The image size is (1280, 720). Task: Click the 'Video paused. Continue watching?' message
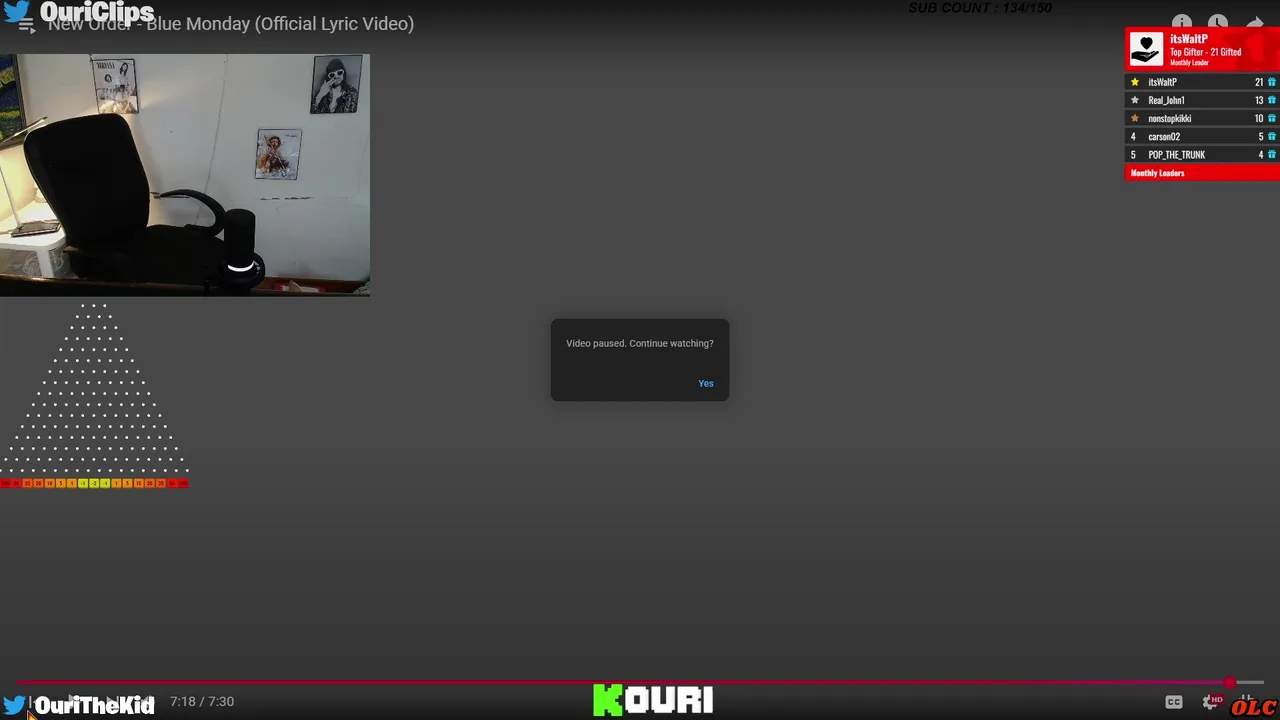point(640,343)
